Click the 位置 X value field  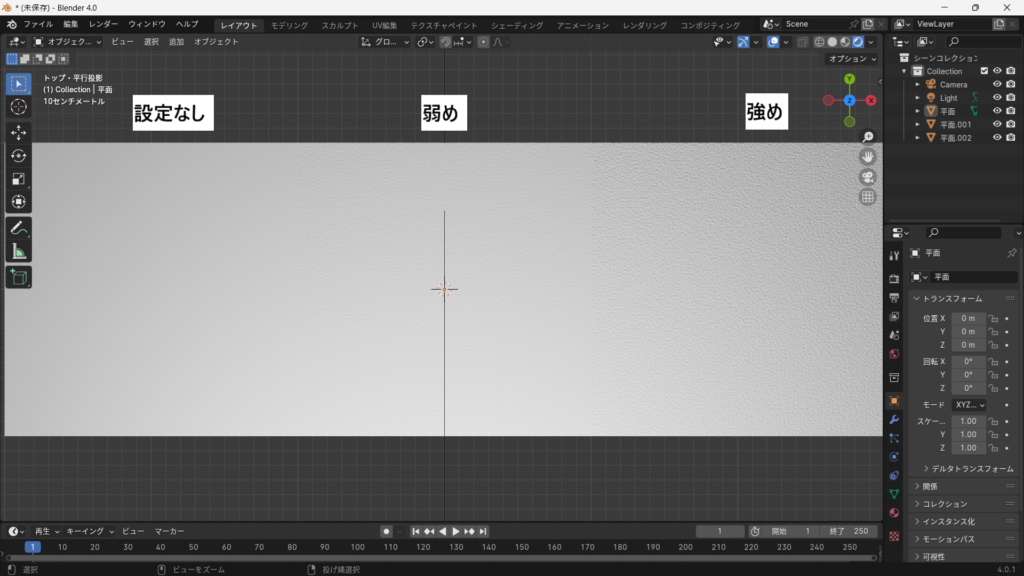coord(968,318)
